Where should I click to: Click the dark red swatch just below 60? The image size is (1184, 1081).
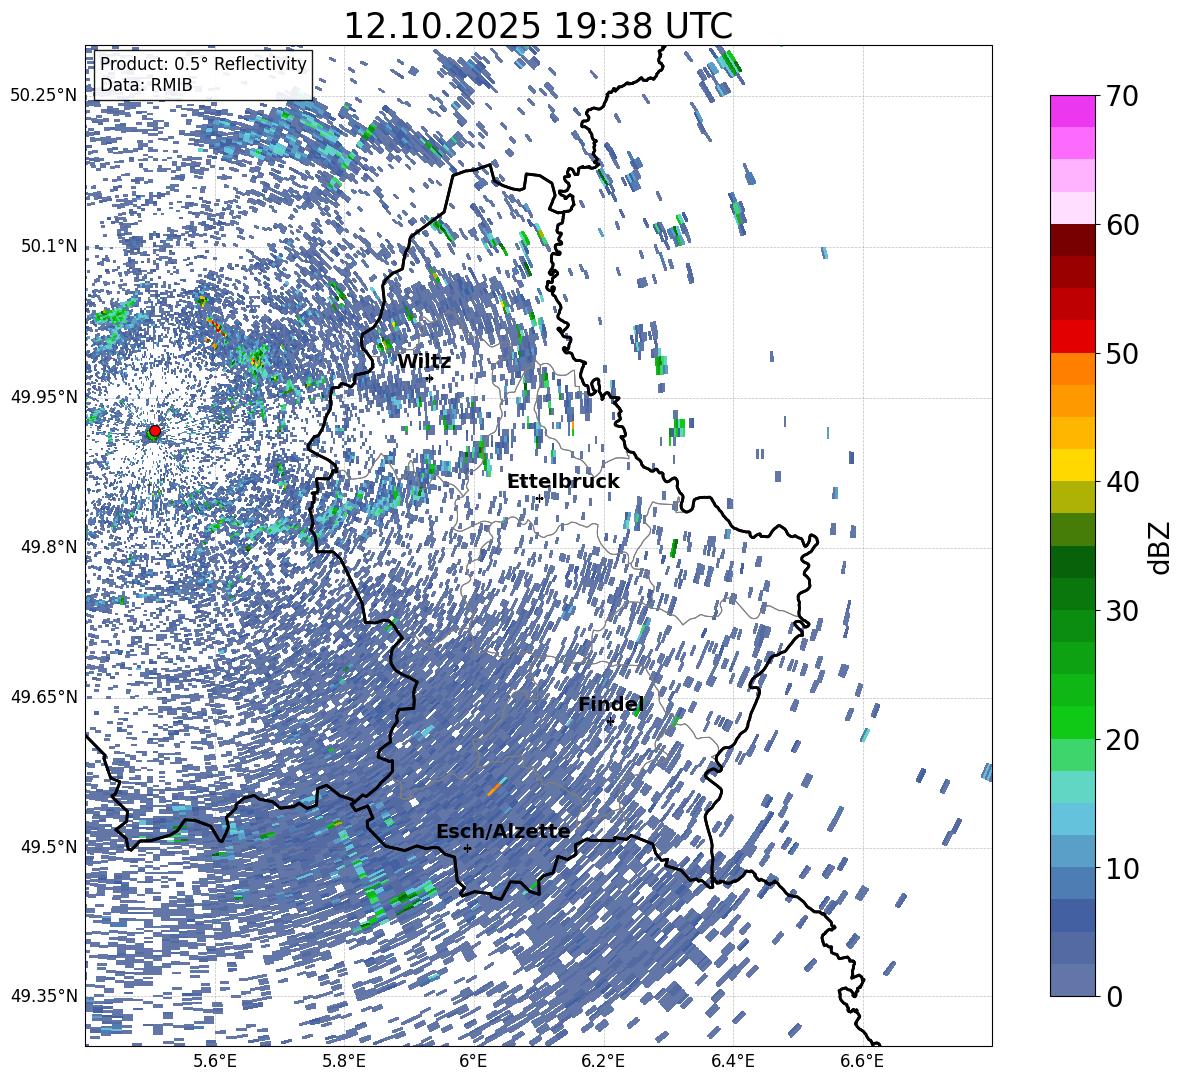pos(1072,240)
